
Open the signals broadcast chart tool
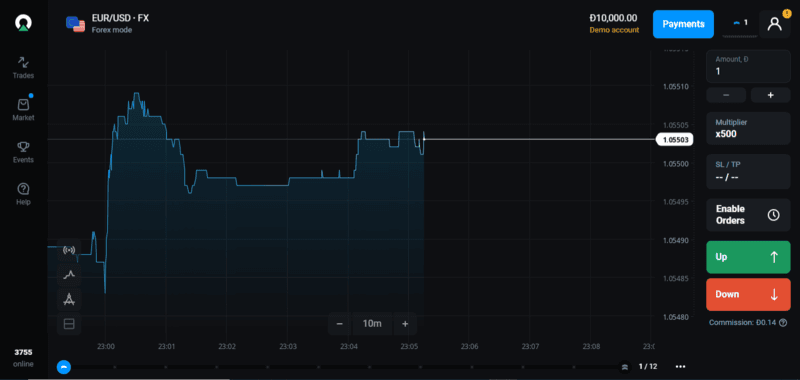(x=69, y=250)
